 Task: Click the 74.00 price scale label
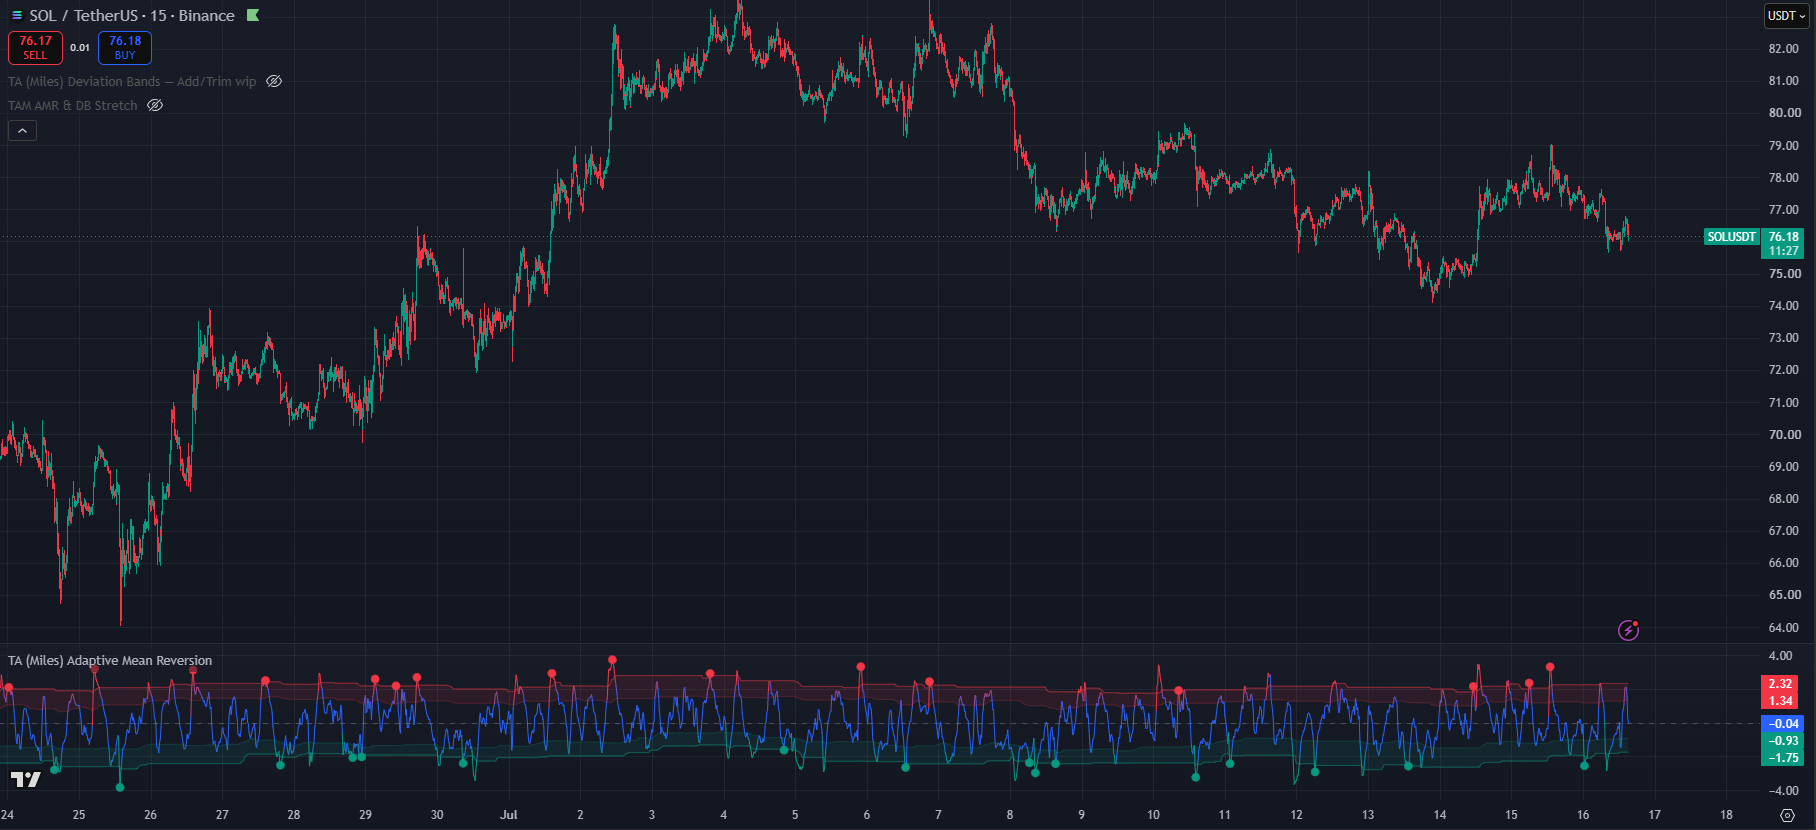point(1784,306)
